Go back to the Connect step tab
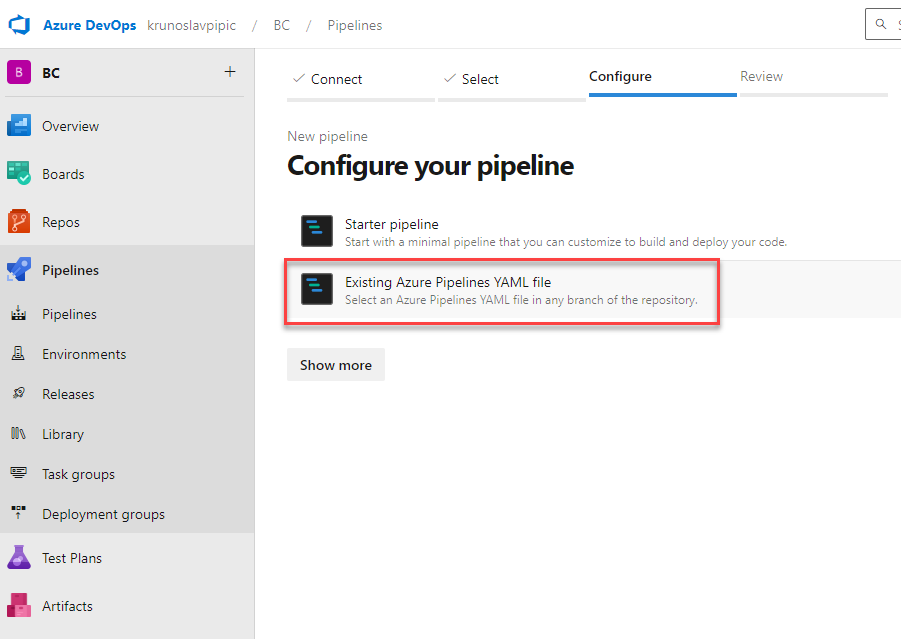This screenshot has height=639, width=901. [x=361, y=80]
